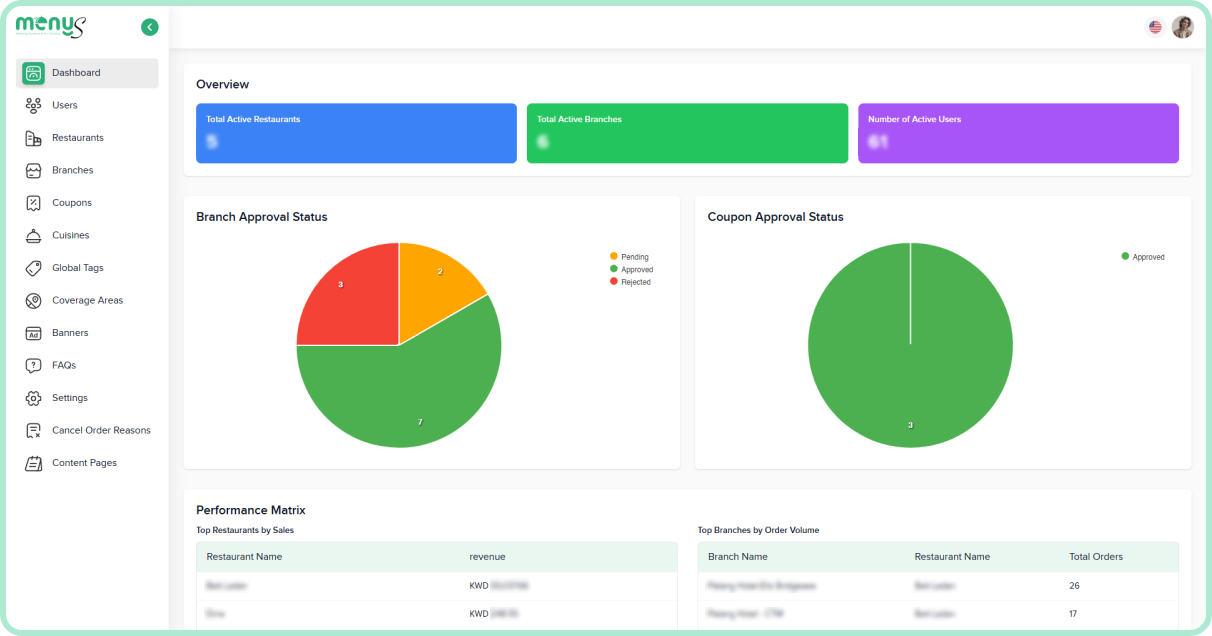Open the Cuisines dish icon
The height and width of the screenshot is (636, 1212).
point(34,235)
